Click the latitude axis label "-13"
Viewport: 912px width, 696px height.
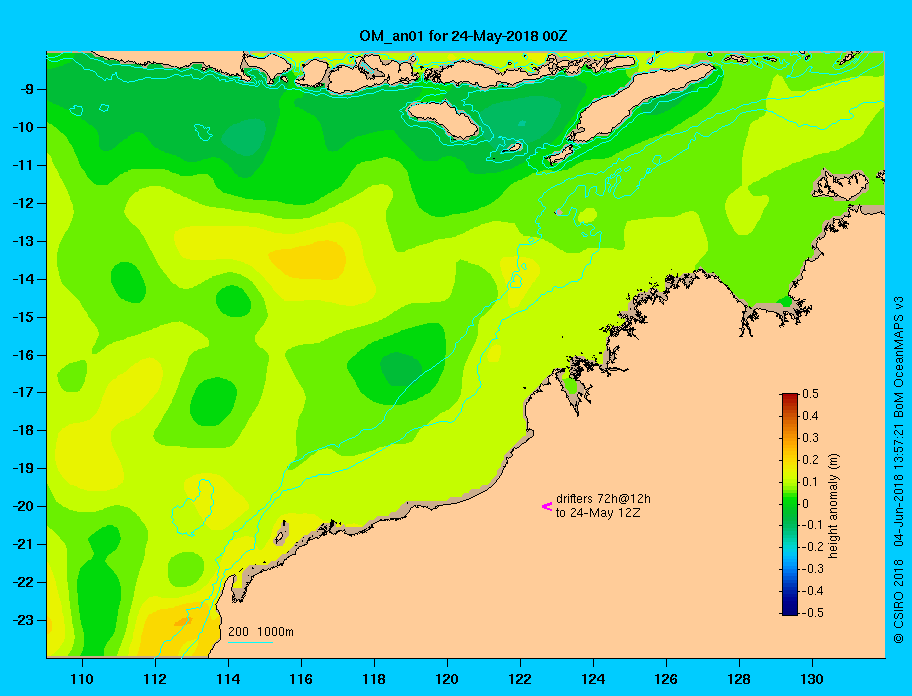(x=23, y=241)
